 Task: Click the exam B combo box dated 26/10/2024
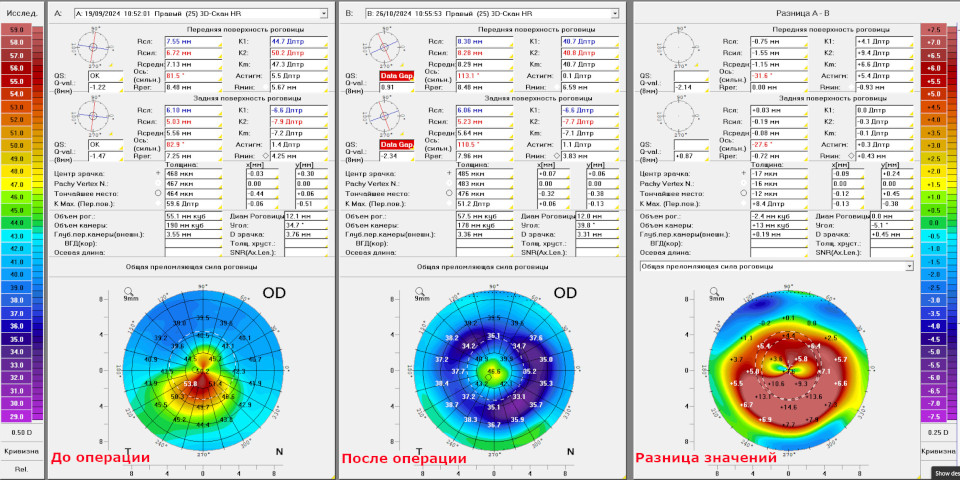pyautogui.click(x=492, y=13)
